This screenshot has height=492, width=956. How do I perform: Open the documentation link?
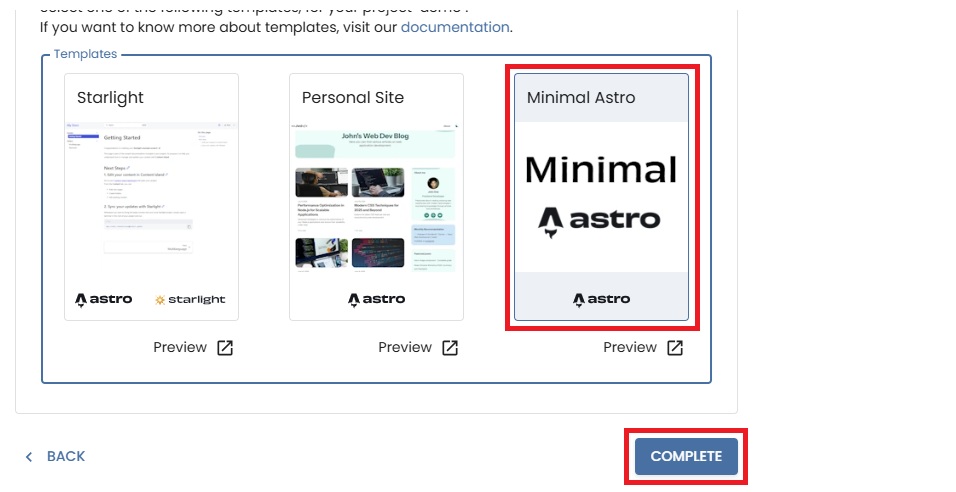(455, 27)
